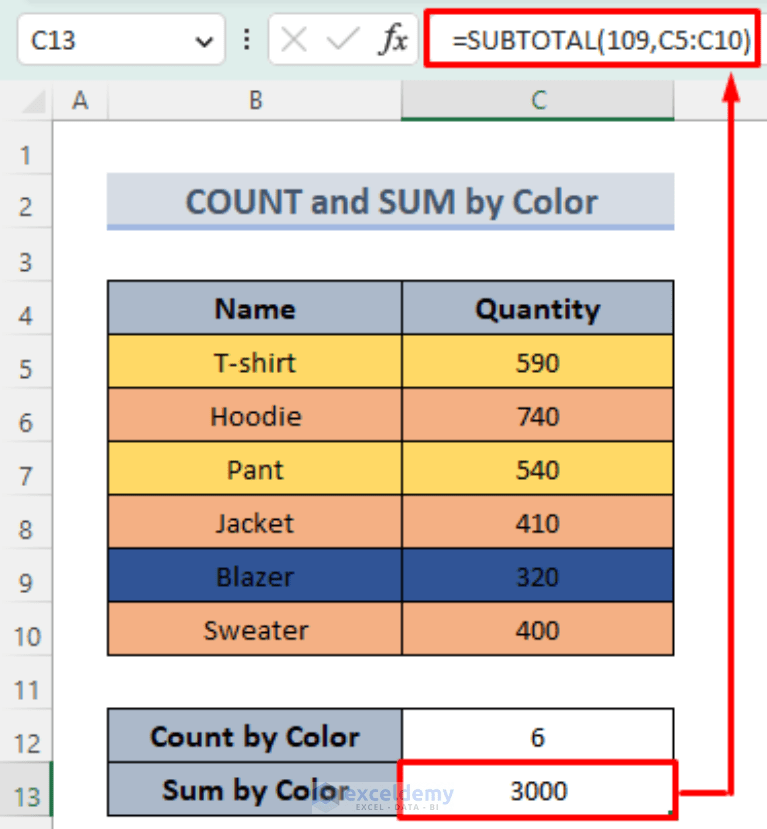
Task: Open Insert Function fx button
Action: pyautogui.click(x=393, y=40)
